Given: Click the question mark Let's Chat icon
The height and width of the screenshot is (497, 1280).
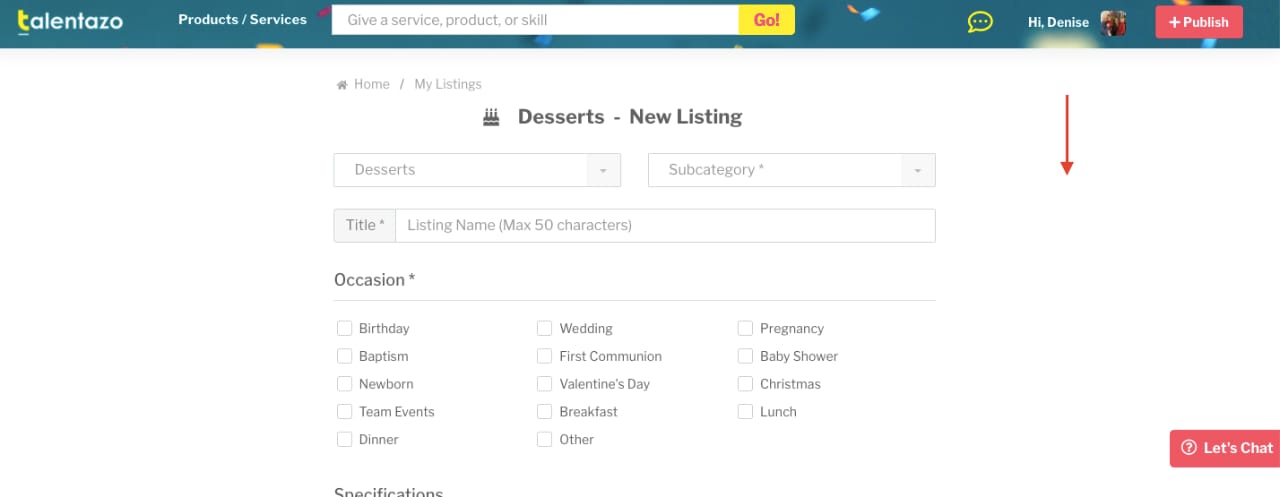Looking at the screenshot, I should (x=1188, y=448).
